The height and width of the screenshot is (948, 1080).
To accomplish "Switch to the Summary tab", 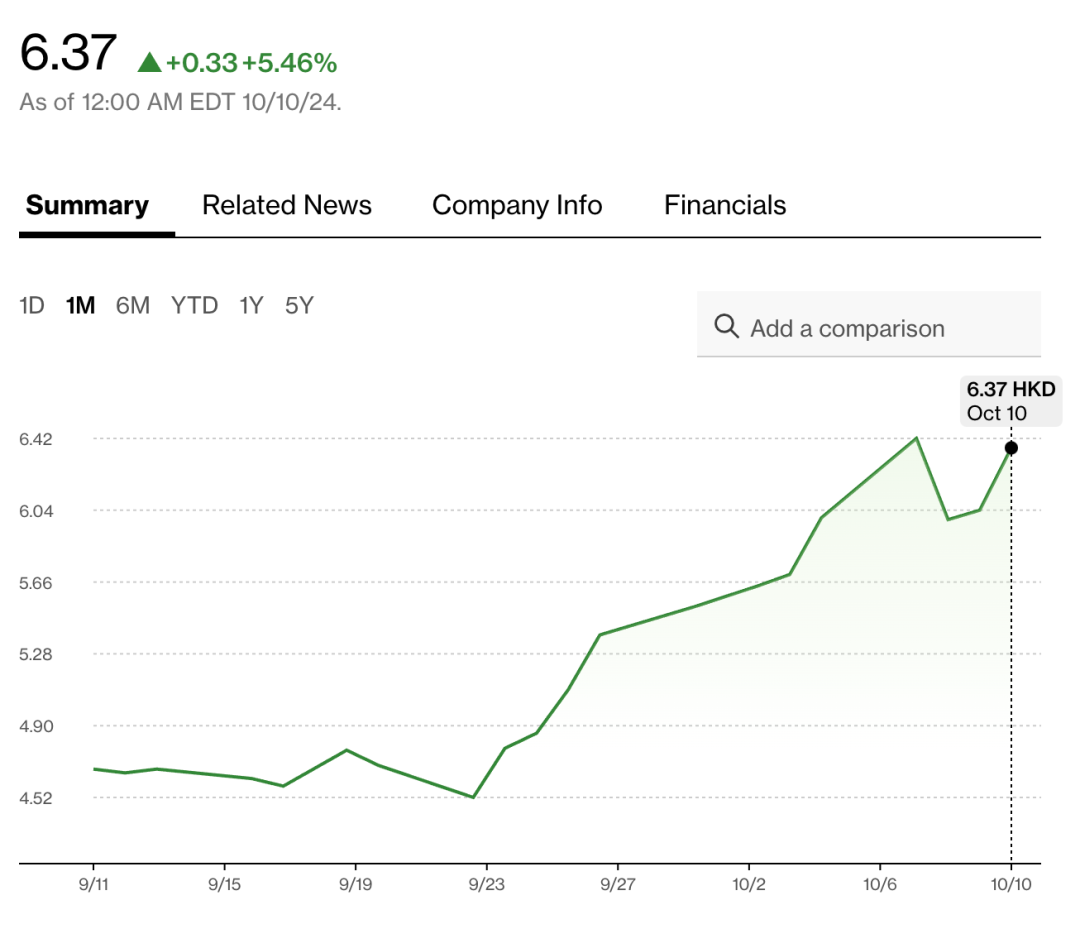I will [x=87, y=206].
